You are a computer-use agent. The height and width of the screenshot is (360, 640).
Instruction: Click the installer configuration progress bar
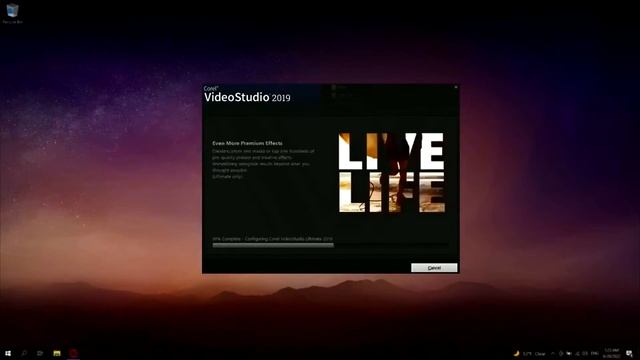click(x=330, y=245)
